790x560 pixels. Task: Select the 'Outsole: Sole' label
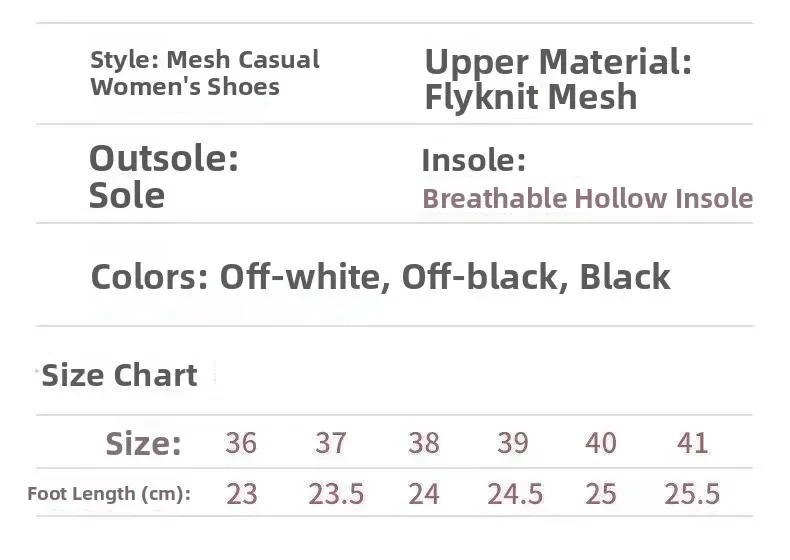pyautogui.click(x=163, y=176)
